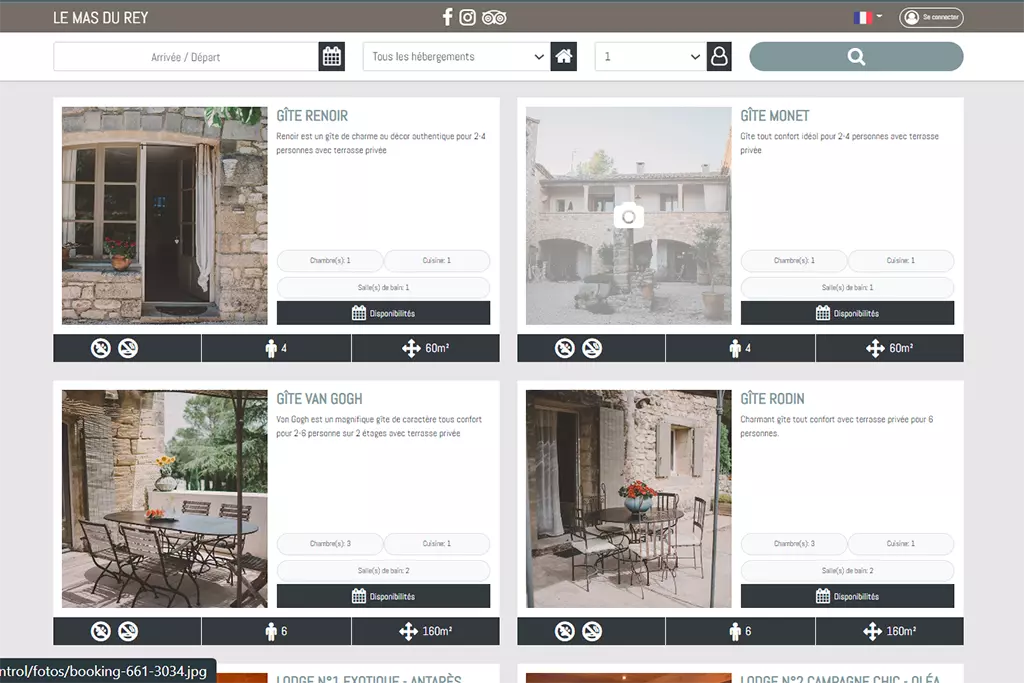Click the first crossed-out rule icon under Gîte Monet

point(565,348)
